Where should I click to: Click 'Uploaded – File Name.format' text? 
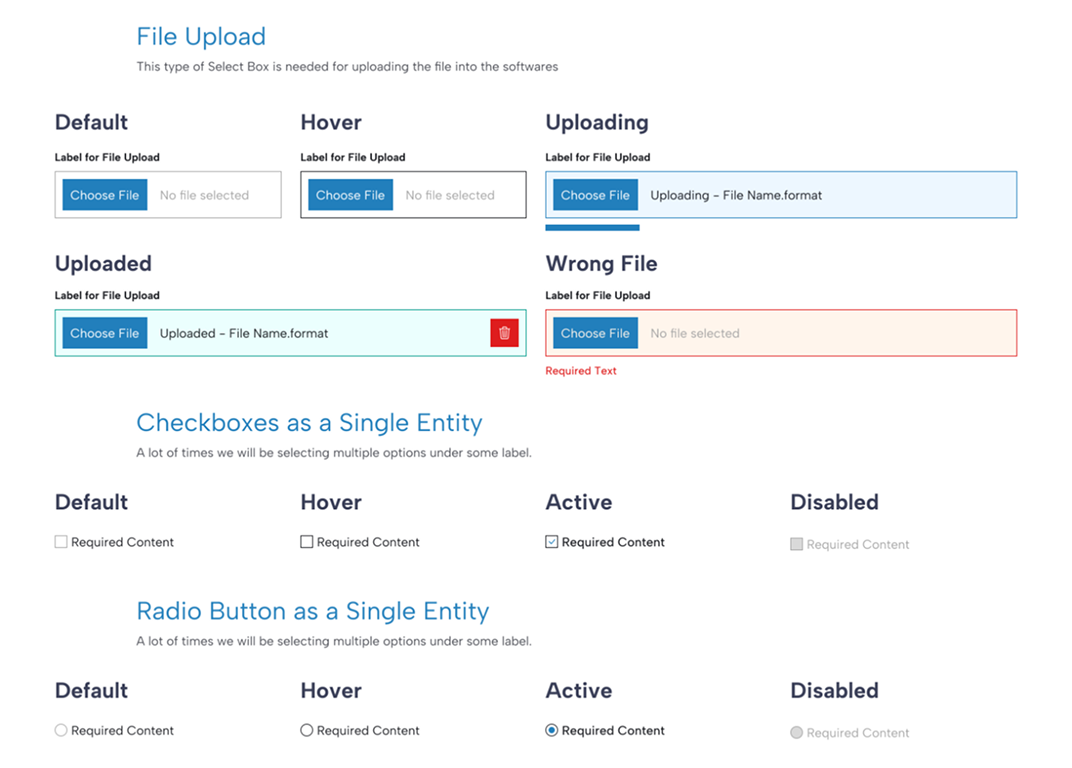point(244,333)
